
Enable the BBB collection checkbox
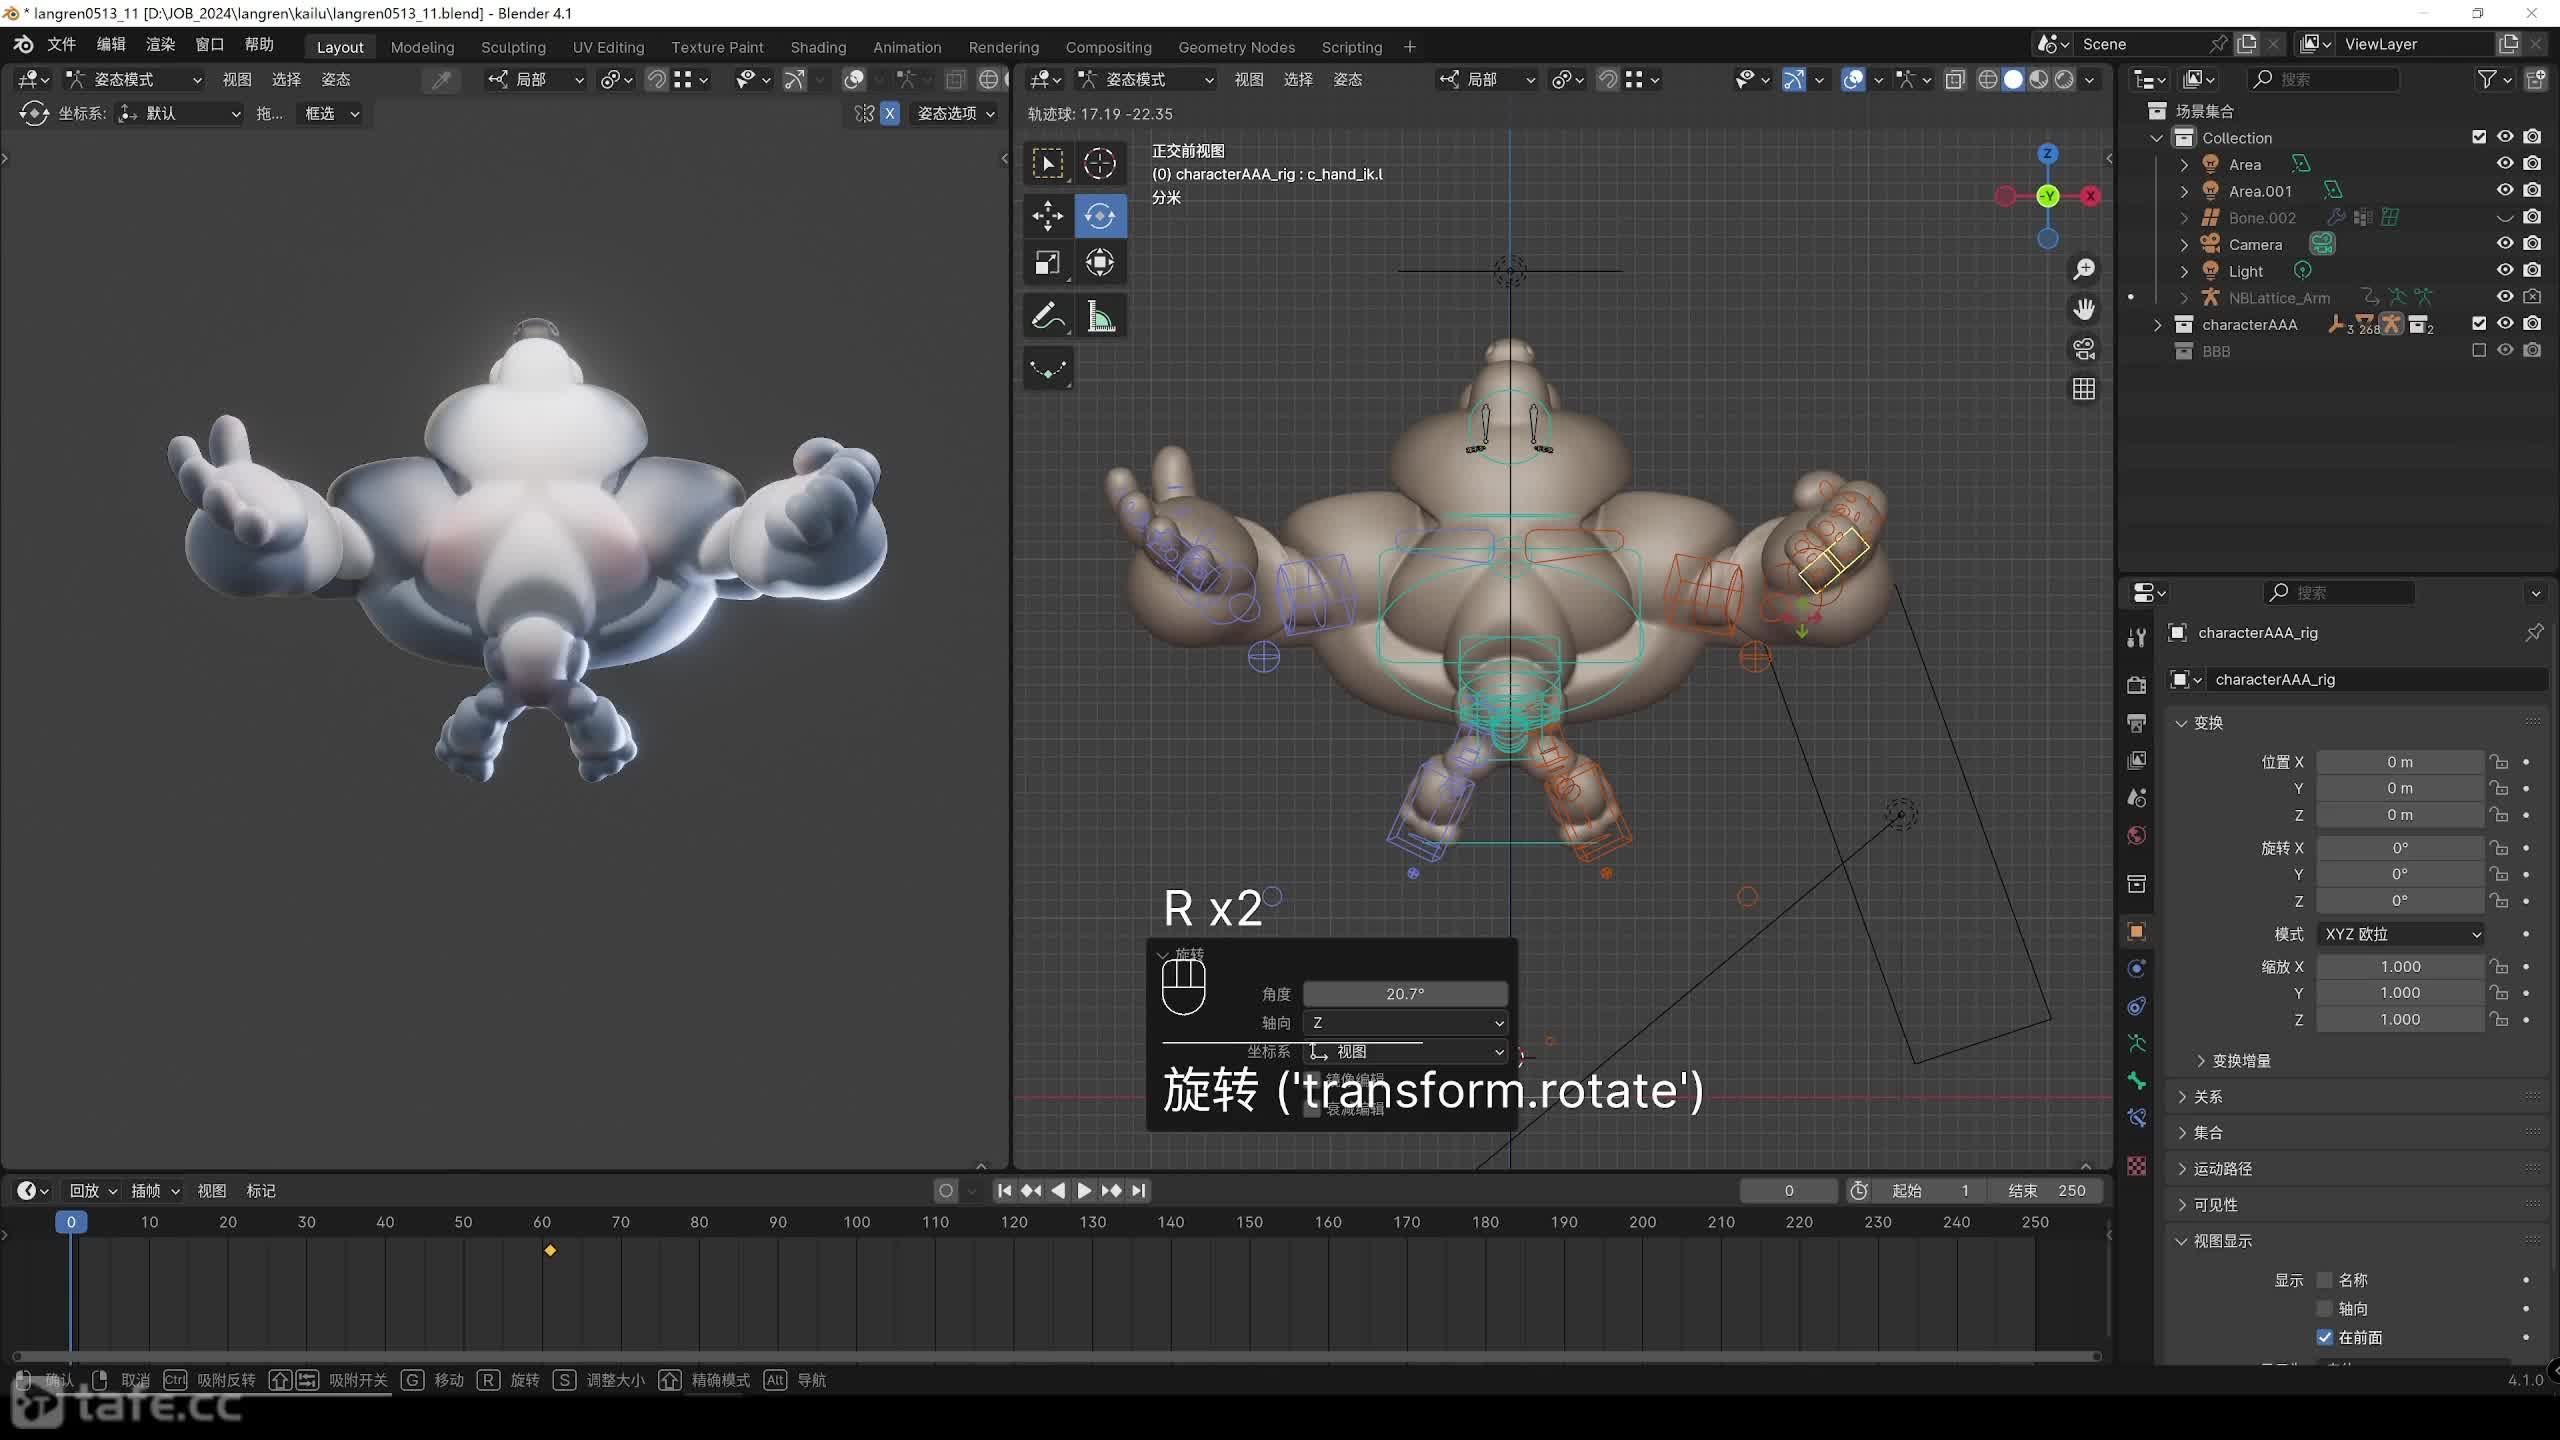[2479, 351]
